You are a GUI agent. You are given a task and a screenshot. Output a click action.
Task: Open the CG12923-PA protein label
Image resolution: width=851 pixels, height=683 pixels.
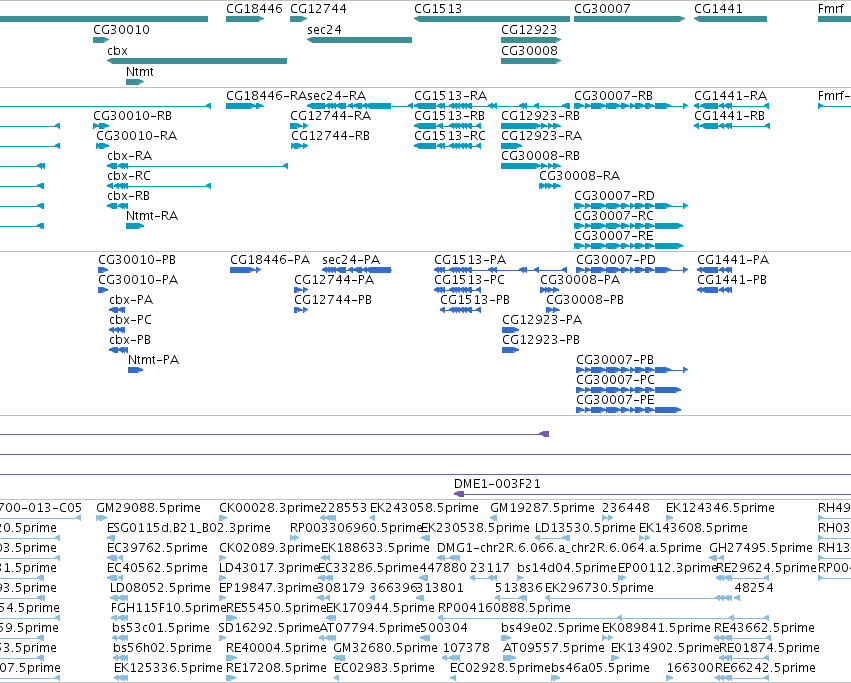542,320
